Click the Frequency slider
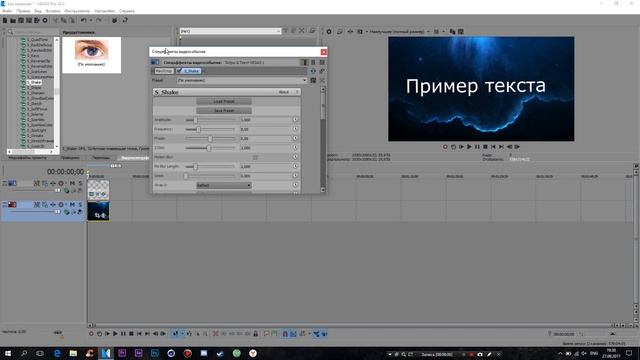Viewport: 640px width, 360px height. pyautogui.click(x=210, y=129)
